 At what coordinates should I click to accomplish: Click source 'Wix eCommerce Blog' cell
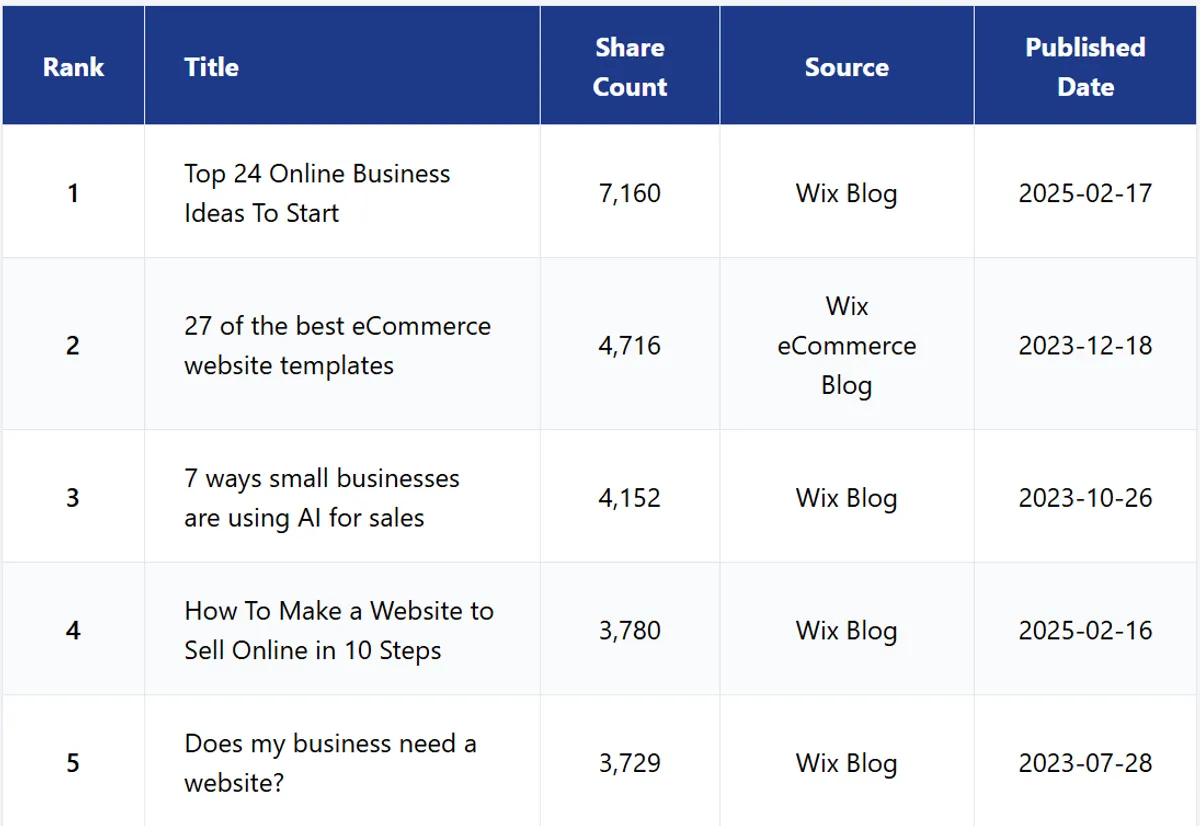[x=846, y=346]
